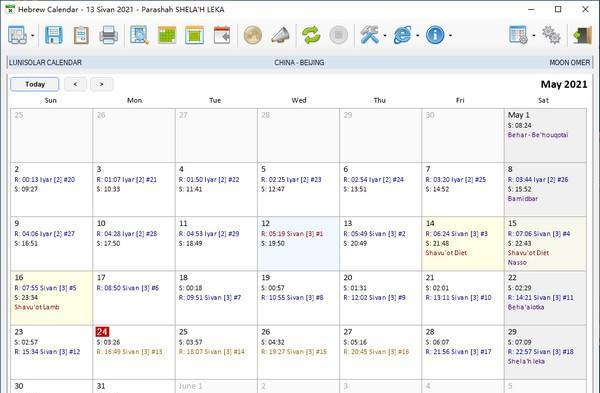The image size is (600, 393).
Task: Click the Today button
Action: (x=35, y=84)
